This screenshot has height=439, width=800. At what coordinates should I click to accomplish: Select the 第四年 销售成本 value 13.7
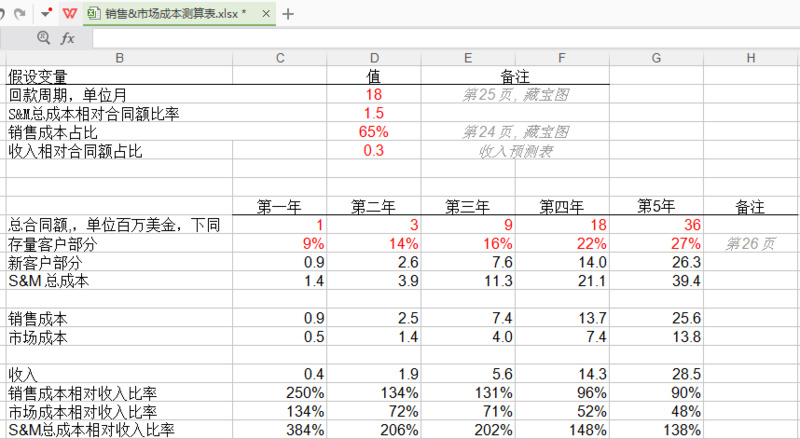562,318
